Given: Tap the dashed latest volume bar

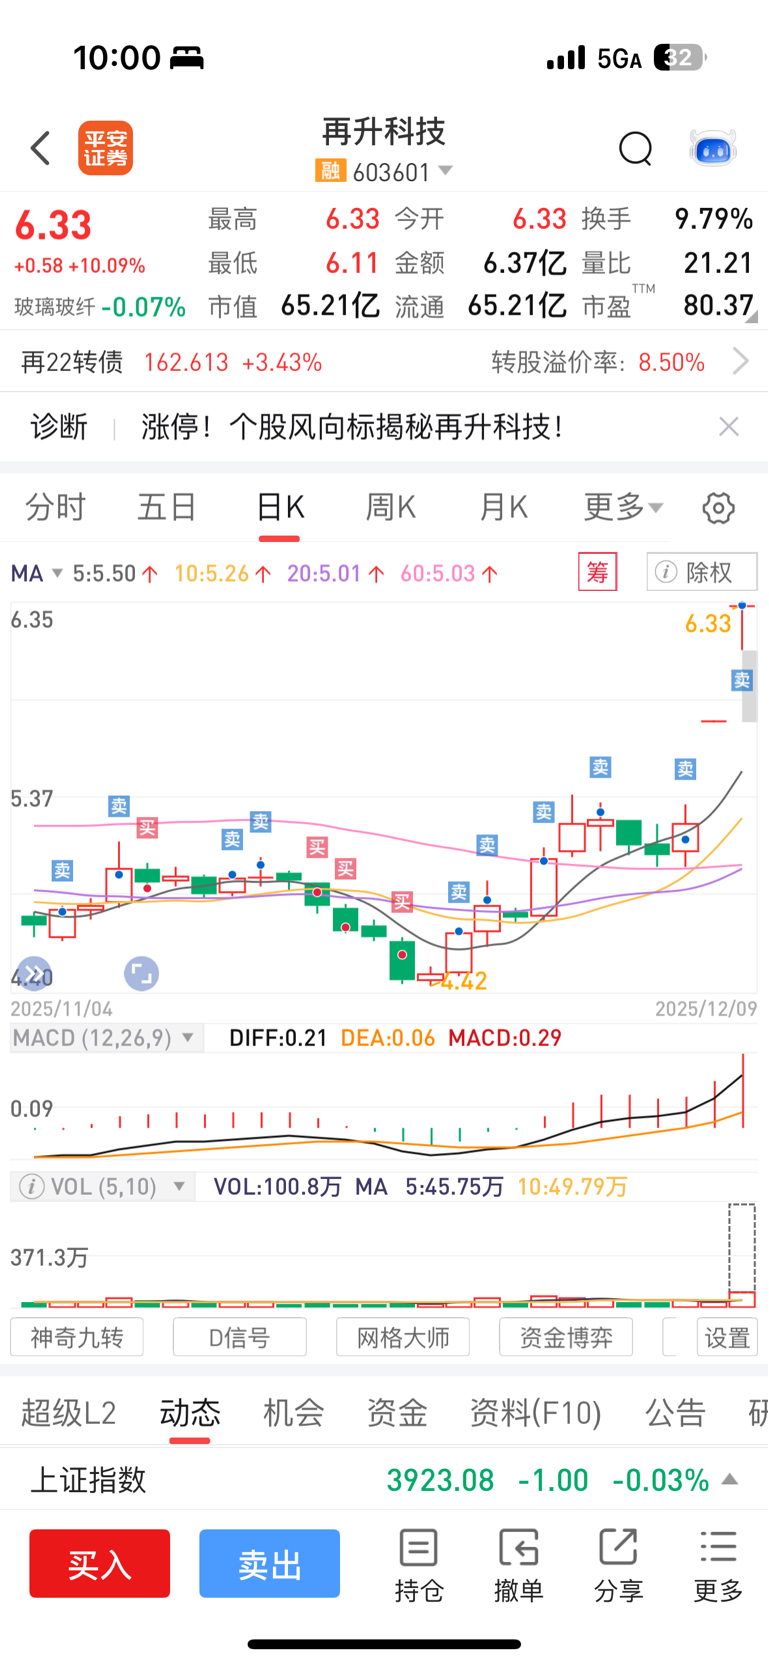Looking at the screenshot, I should click(x=742, y=1255).
